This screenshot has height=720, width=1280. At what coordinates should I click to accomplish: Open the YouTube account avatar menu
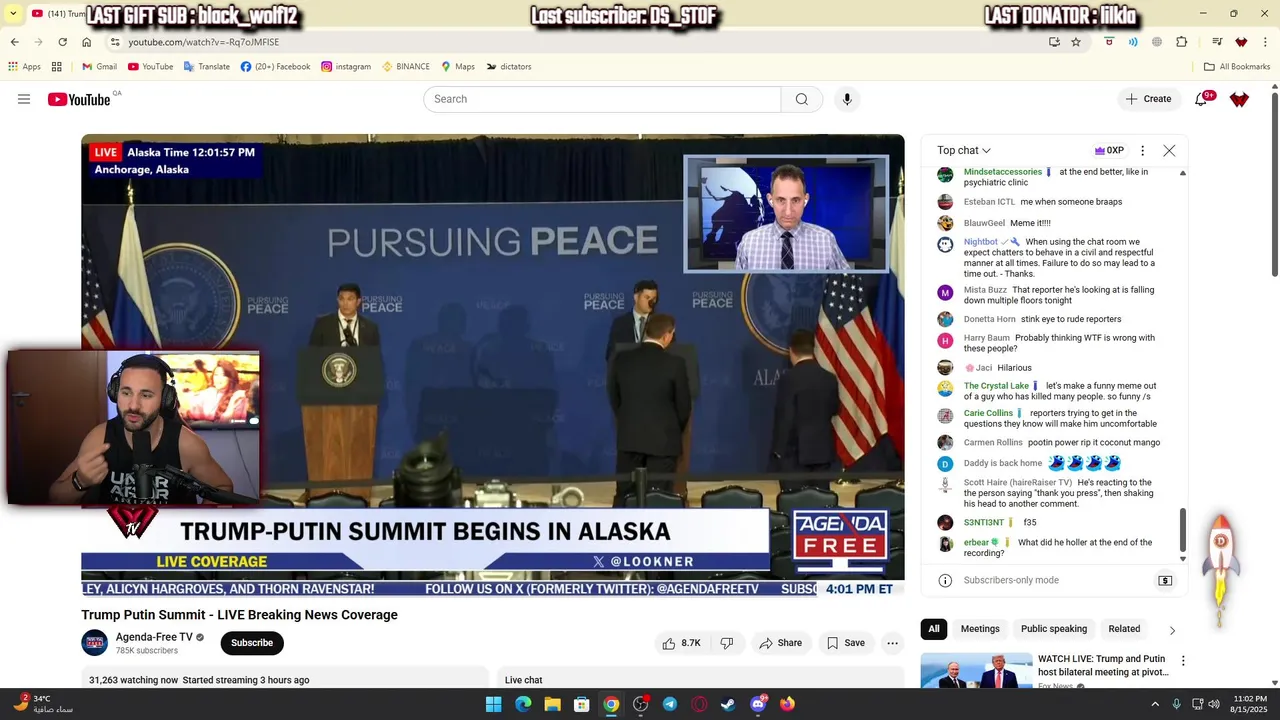pos(1240,99)
